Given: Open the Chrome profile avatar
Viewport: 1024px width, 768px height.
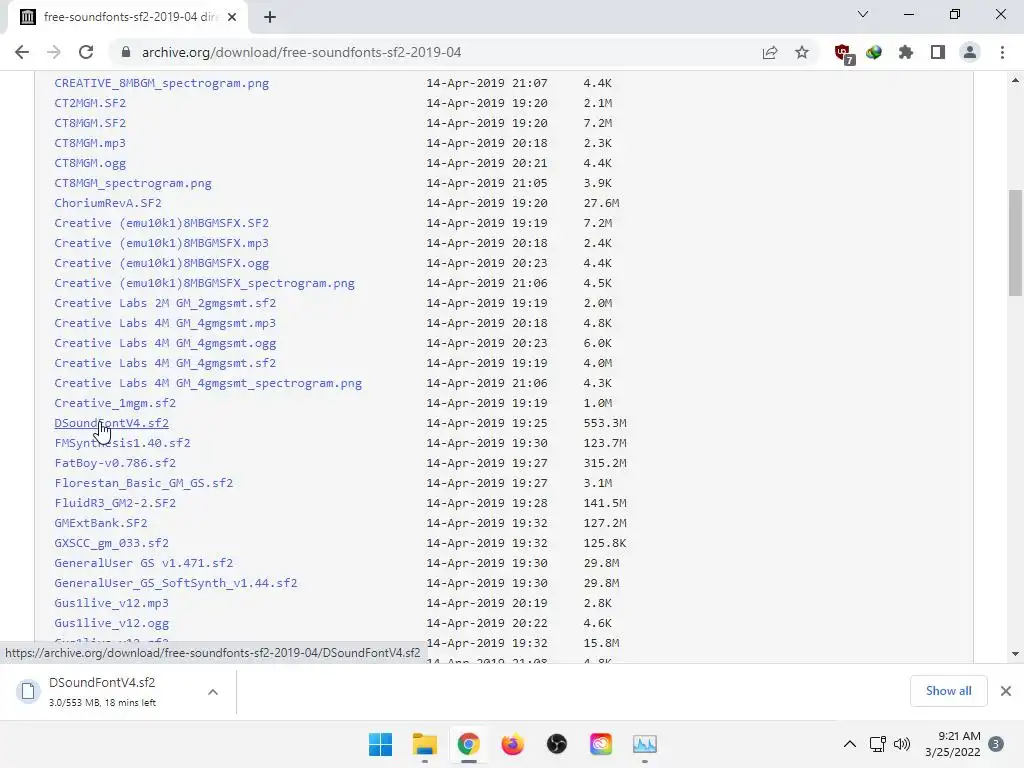Looking at the screenshot, I should point(970,52).
